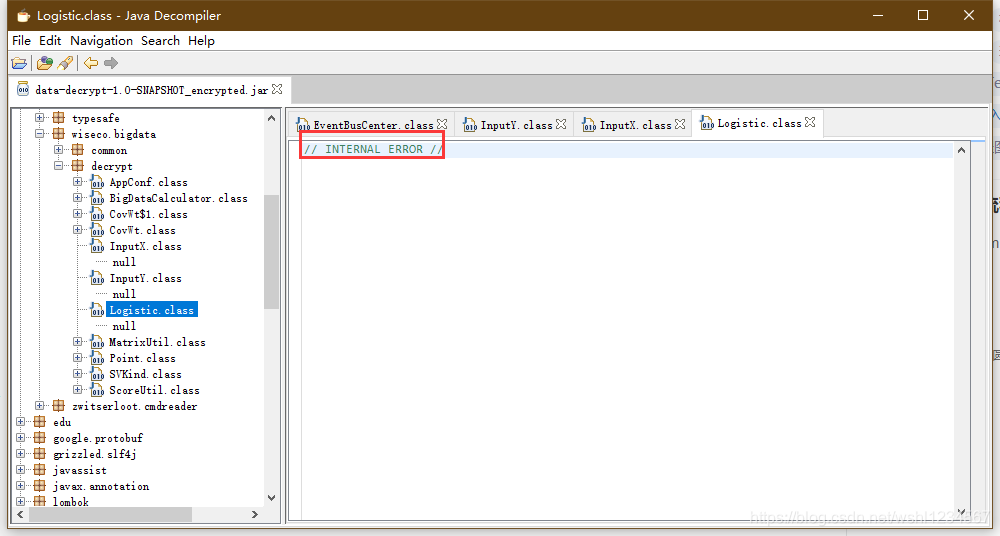This screenshot has height=536, width=1000.
Task: Open AppConf.class in the tree
Action: pos(149,182)
